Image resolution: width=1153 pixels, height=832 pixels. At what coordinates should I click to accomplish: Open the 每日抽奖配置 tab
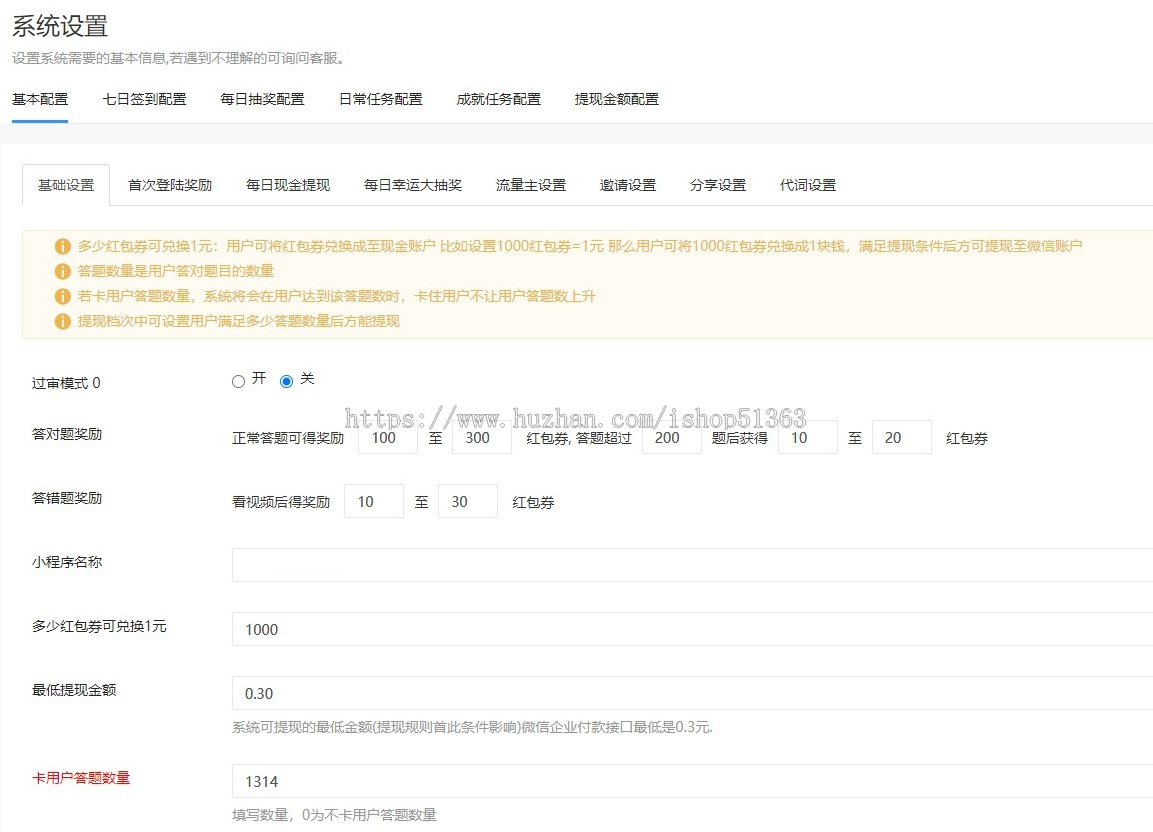[263, 99]
